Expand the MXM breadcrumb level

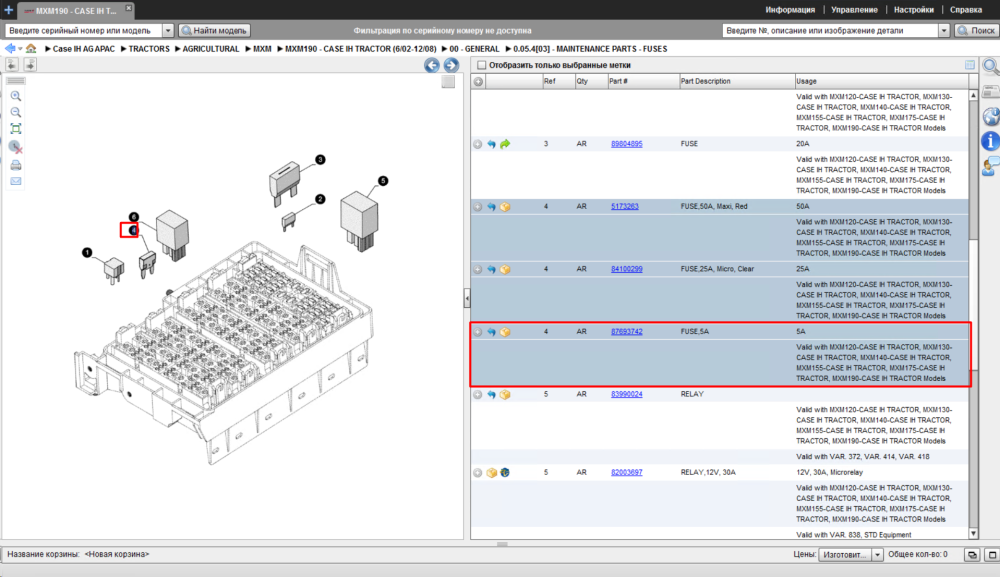[248, 48]
